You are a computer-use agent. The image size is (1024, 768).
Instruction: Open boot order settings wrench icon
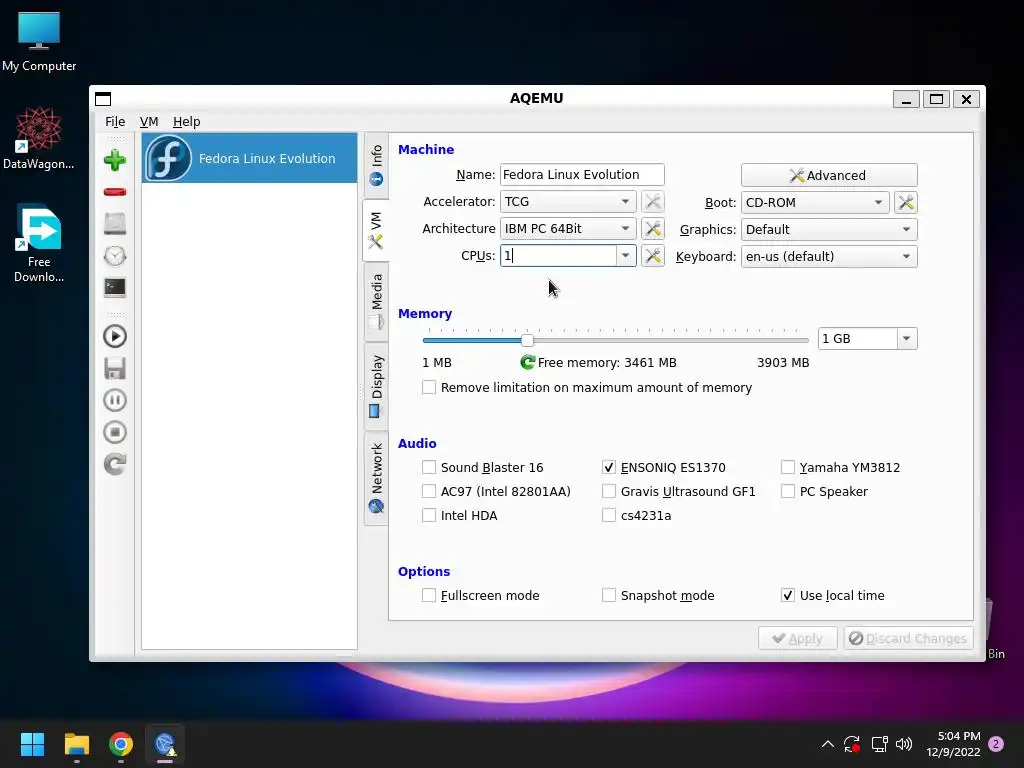click(906, 202)
